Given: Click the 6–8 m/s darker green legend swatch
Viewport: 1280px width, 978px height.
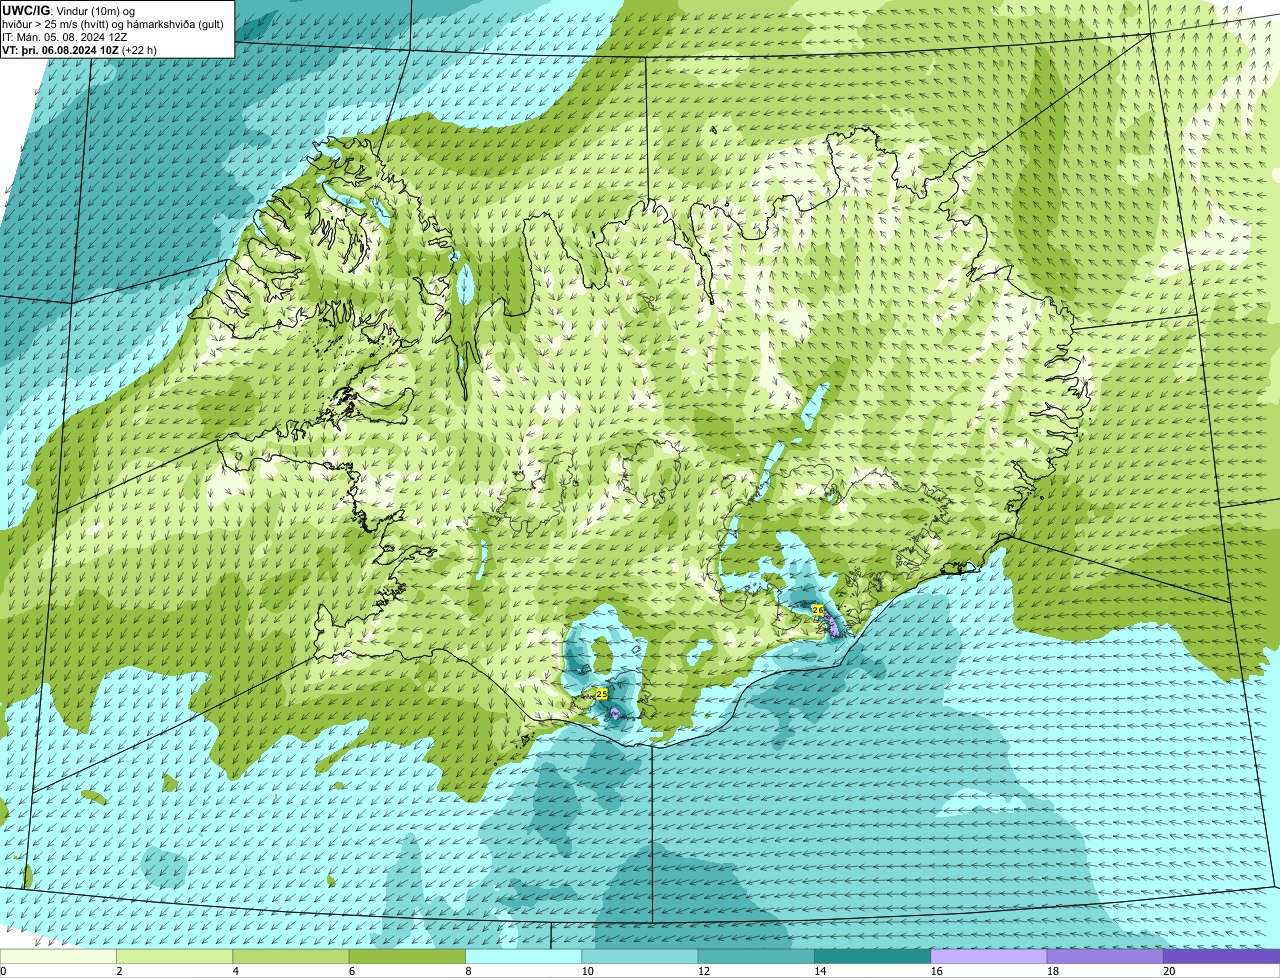Looking at the screenshot, I should click(x=408, y=956).
